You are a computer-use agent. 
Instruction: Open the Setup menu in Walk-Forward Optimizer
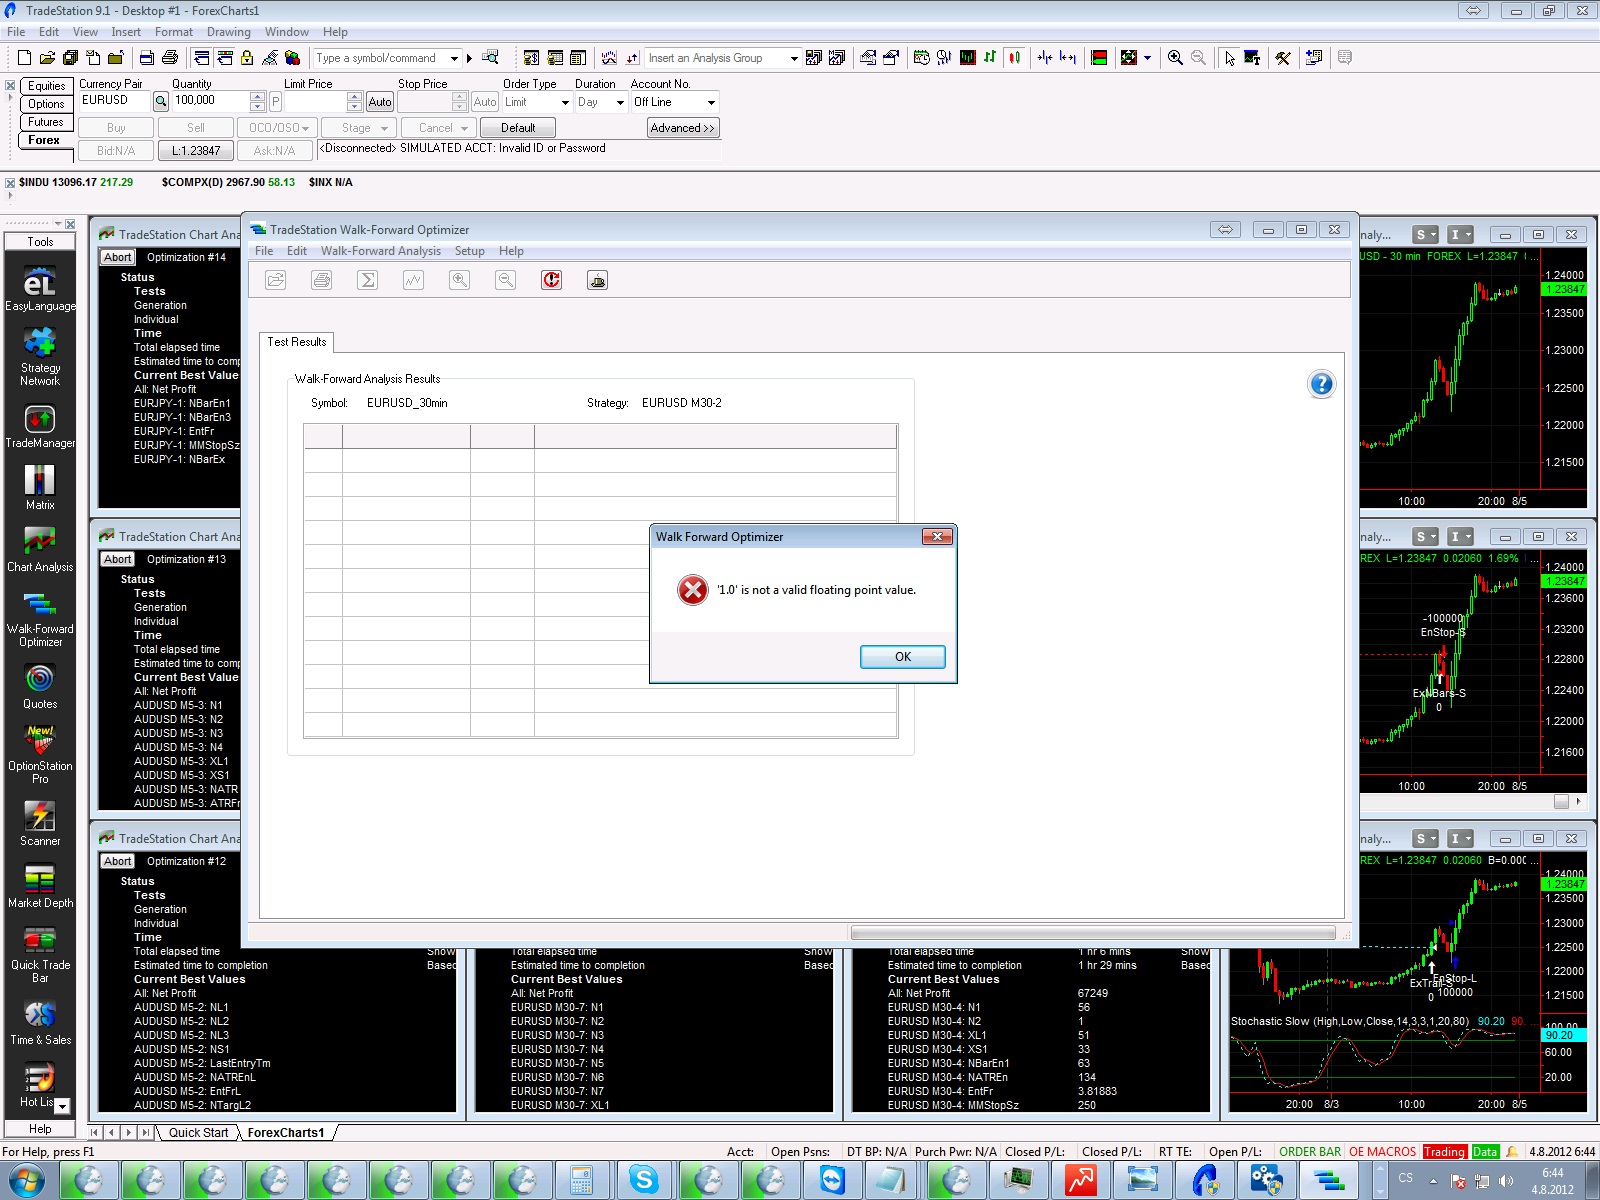tap(469, 251)
